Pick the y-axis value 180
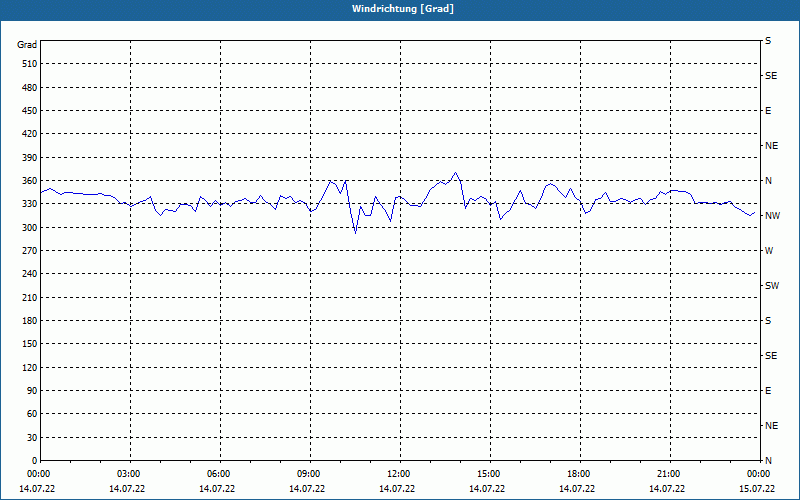800x500 pixels. pyautogui.click(x=30, y=320)
